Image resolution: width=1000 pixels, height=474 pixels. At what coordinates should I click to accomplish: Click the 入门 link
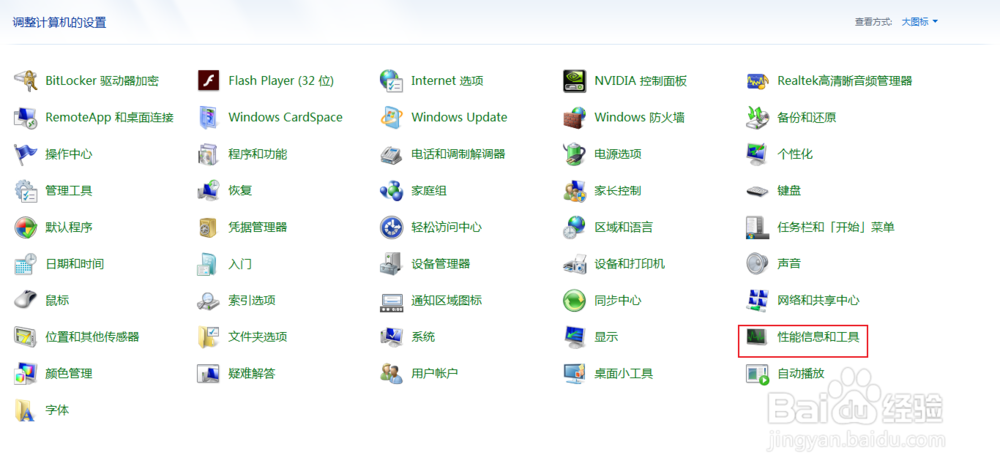pyautogui.click(x=240, y=263)
